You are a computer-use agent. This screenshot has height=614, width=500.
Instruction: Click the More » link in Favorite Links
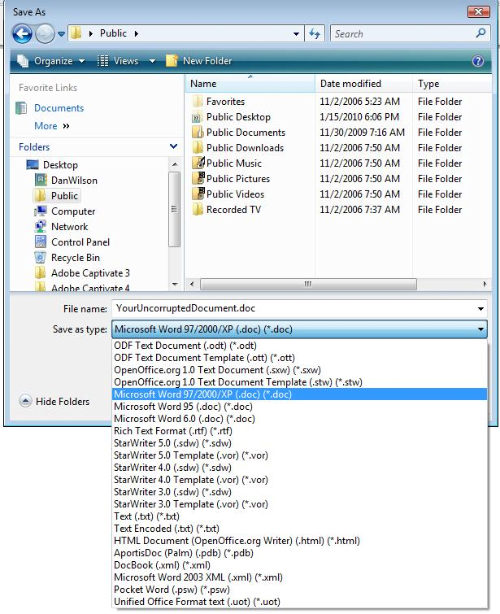[52, 126]
